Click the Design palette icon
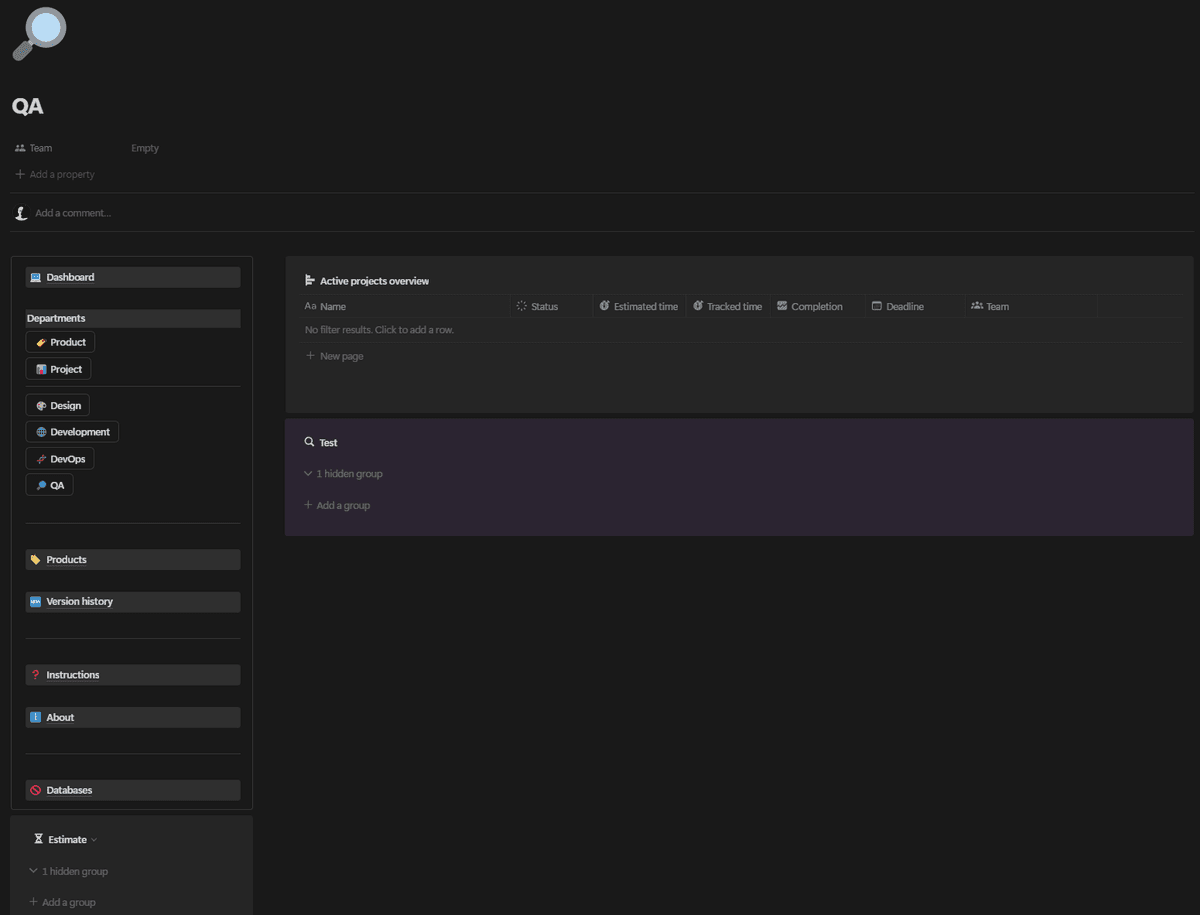Viewport: 1200px width, 915px height. point(41,406)
